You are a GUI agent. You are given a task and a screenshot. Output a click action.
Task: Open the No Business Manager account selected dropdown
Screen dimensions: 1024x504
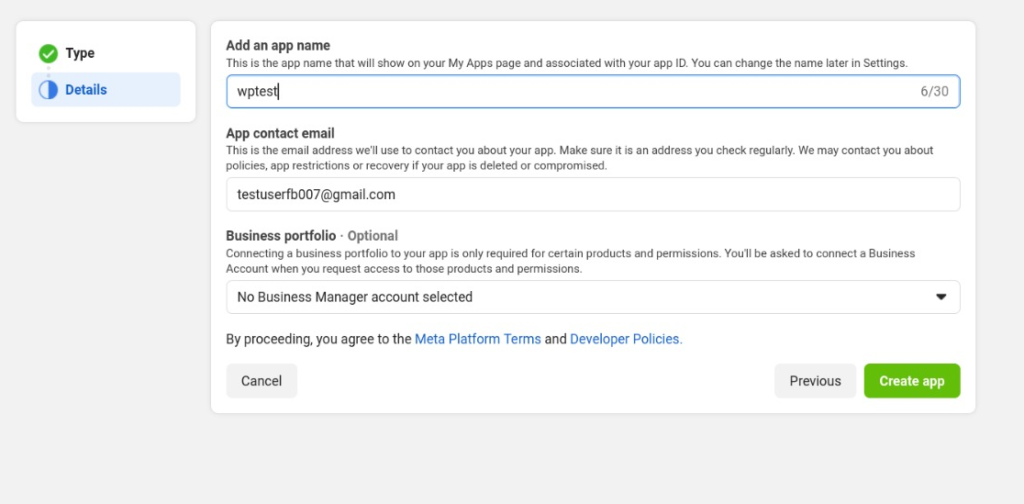(x=593, y=297)
